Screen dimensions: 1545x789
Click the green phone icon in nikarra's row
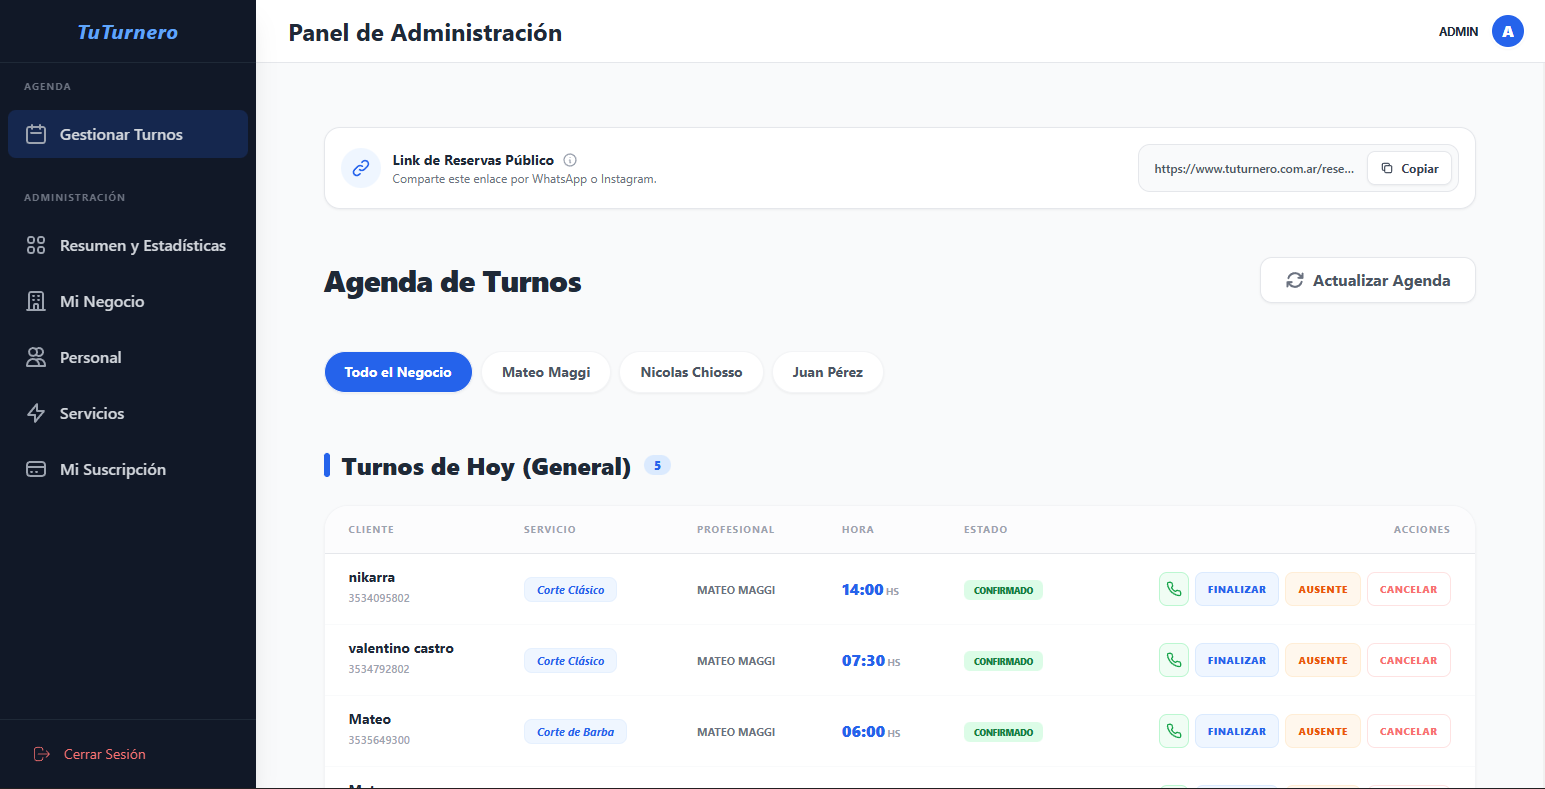click(1173, 589)
